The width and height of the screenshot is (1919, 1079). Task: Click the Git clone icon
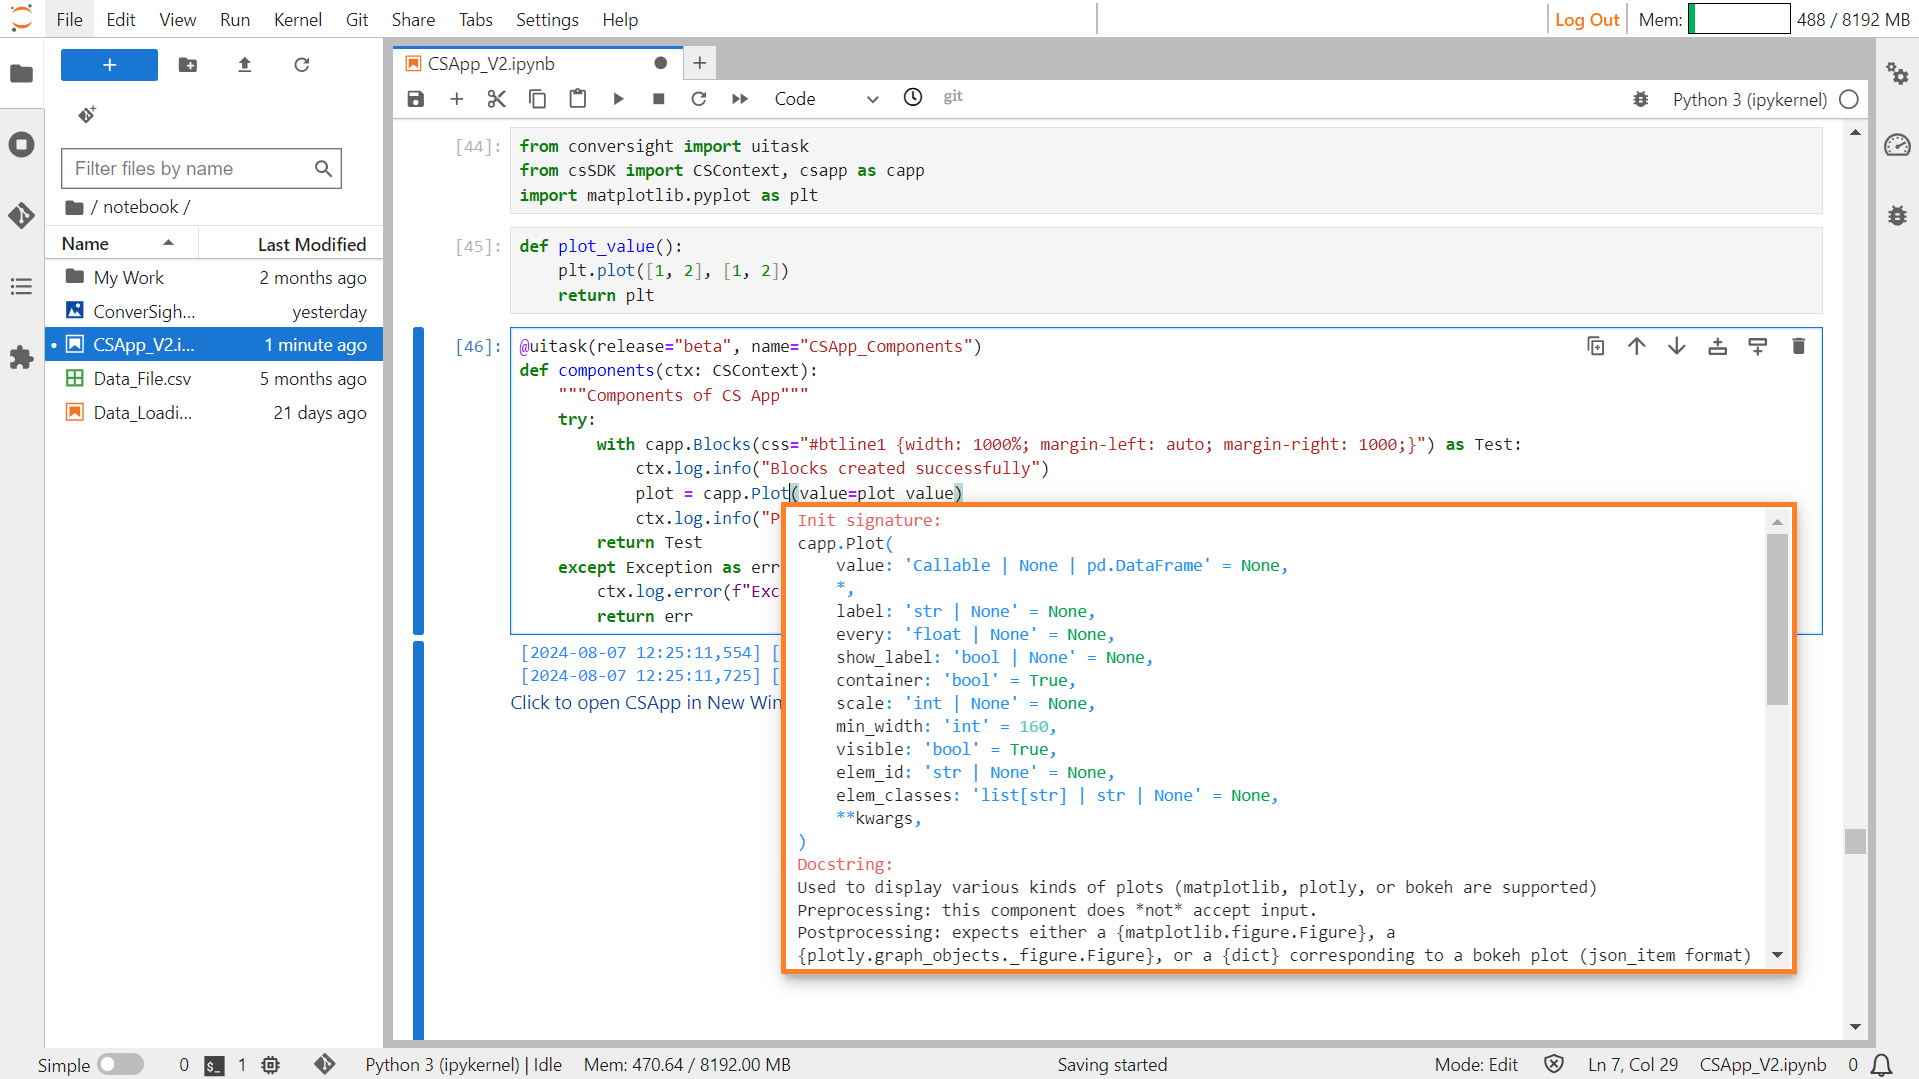pos(87,115)
